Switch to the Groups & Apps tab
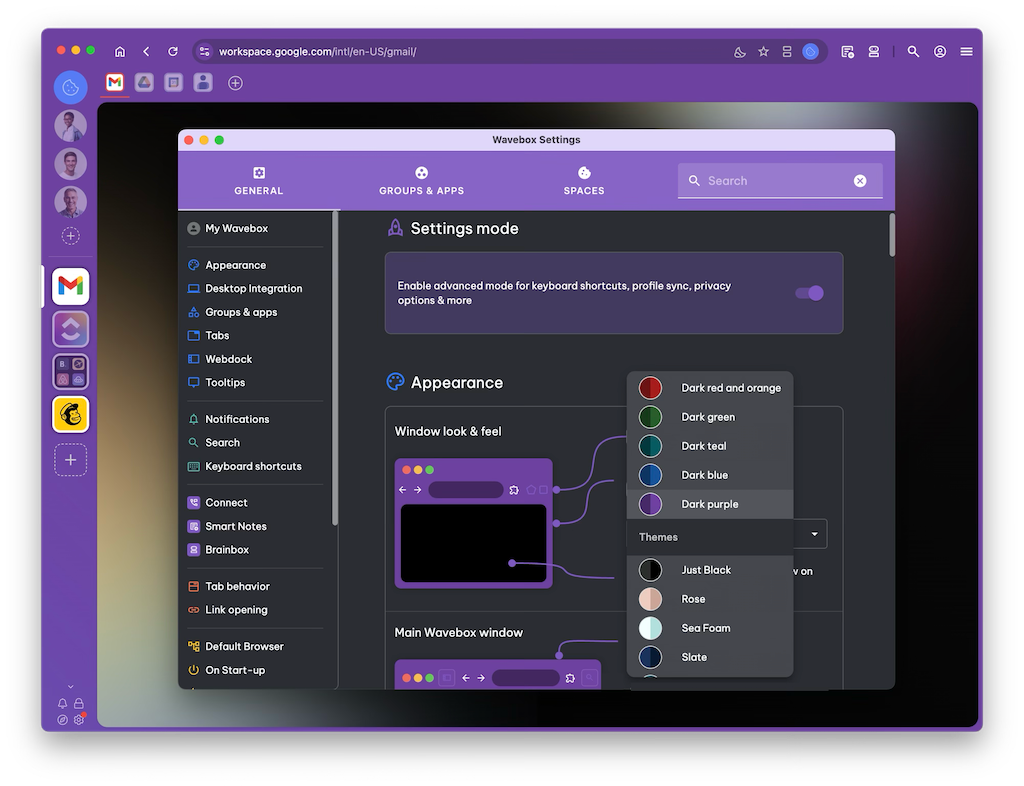 click(421, 181)
